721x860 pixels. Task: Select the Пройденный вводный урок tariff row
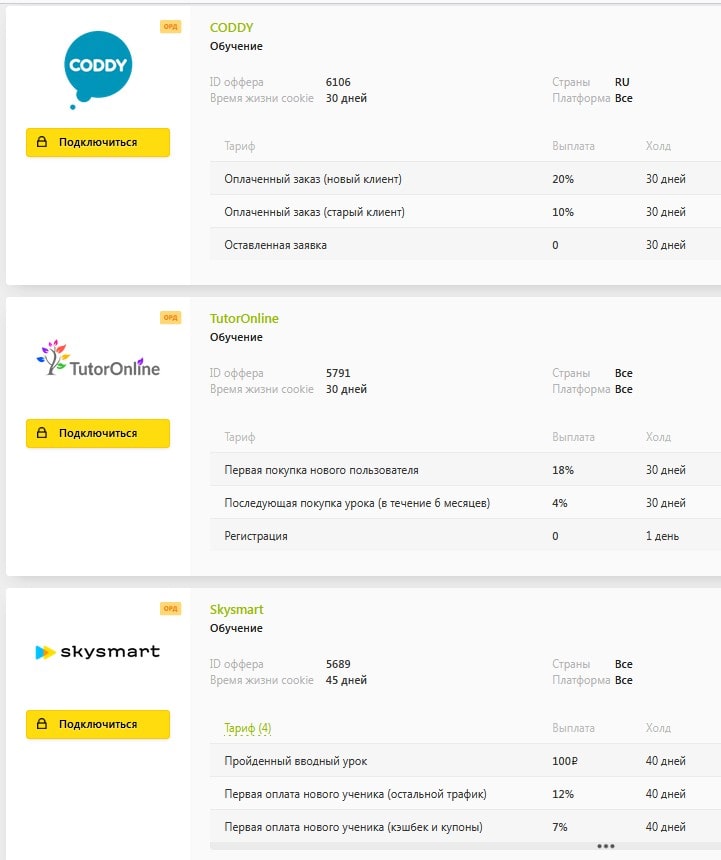pos(465,761)
